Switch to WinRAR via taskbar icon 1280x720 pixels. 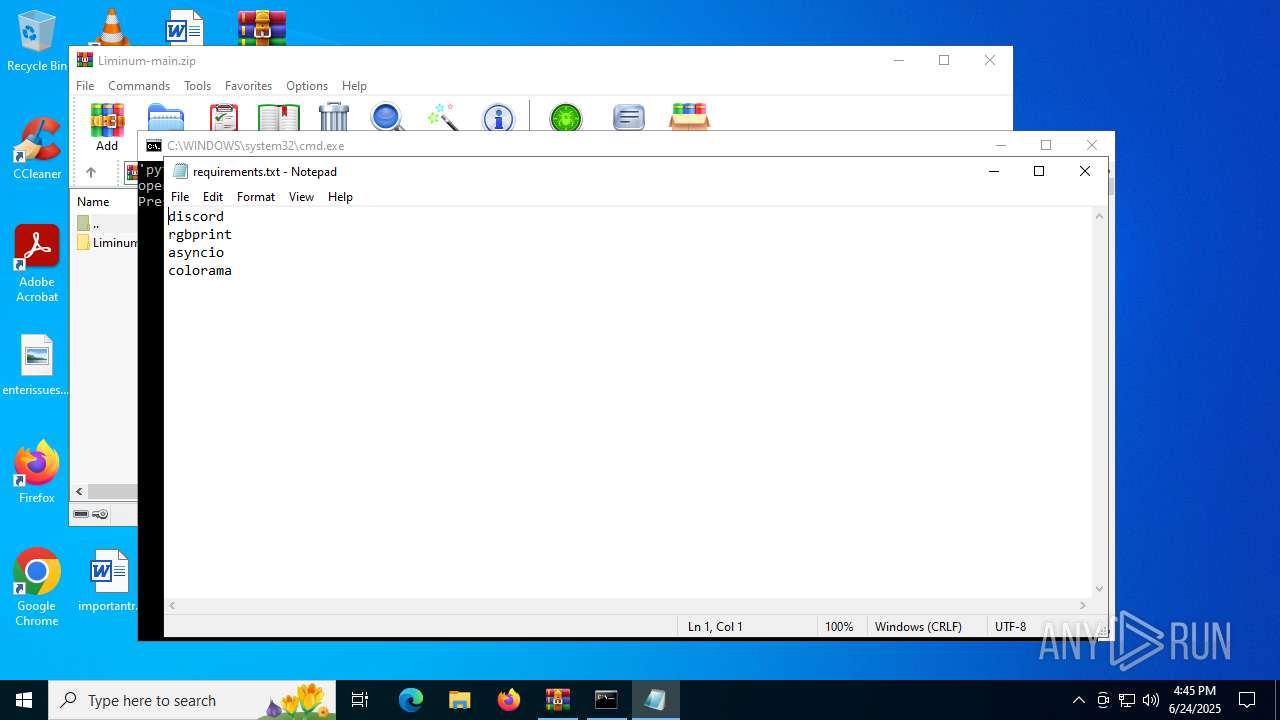pos(557,700)
